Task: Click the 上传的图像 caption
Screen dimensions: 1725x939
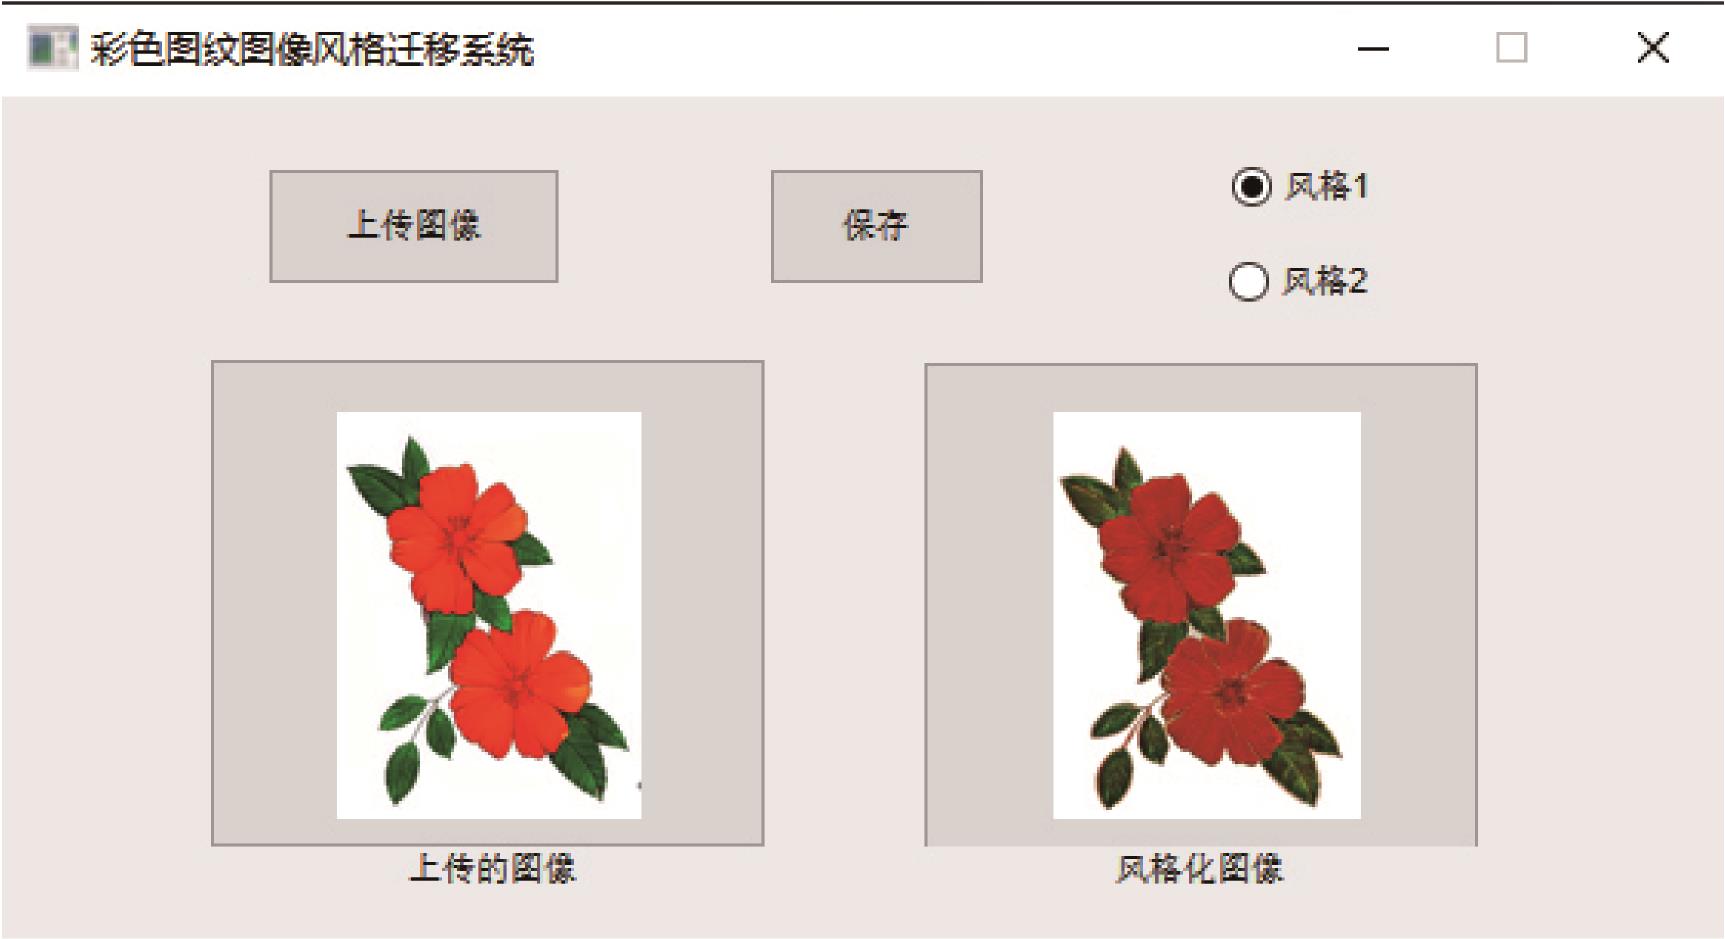Action: coord(493,868)
